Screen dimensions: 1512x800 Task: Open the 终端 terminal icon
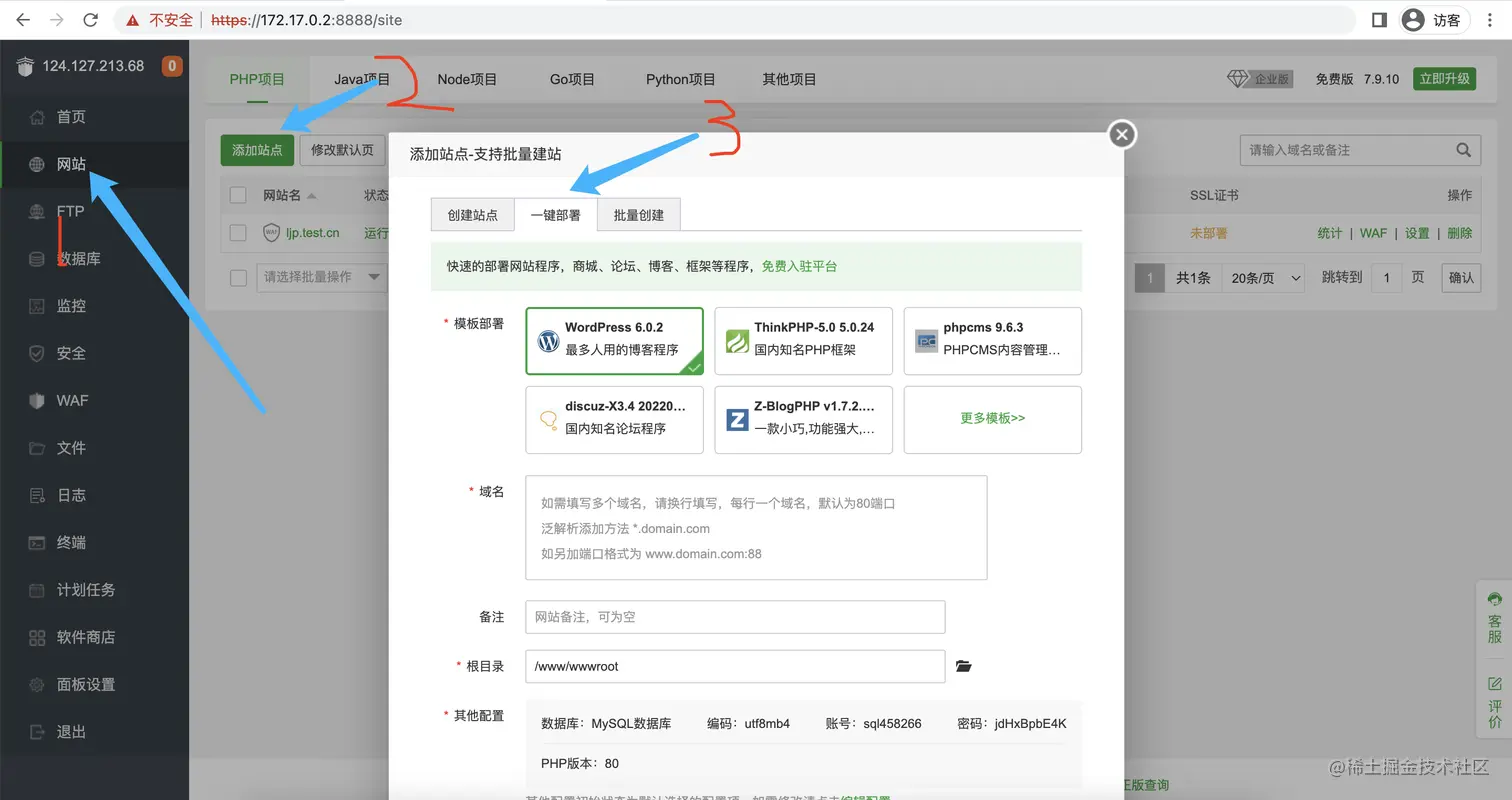[x=37, y=543]
